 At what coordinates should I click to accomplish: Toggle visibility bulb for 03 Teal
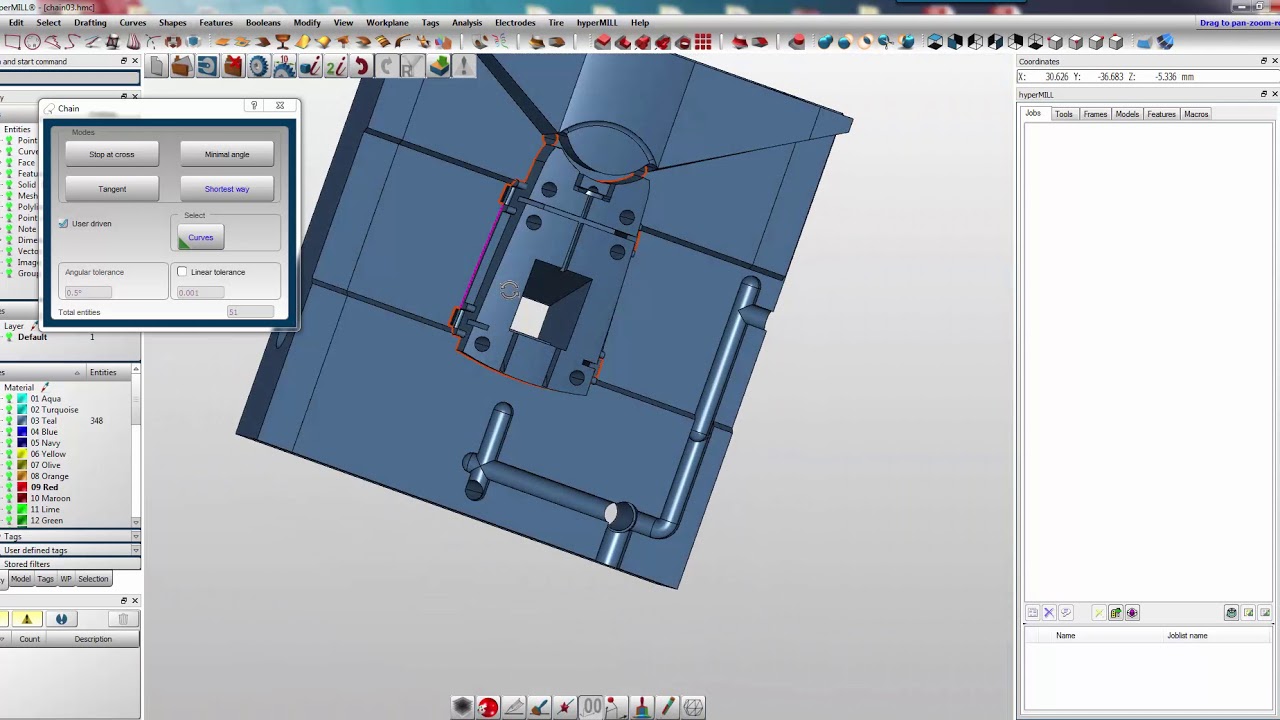tap(10, 421)
